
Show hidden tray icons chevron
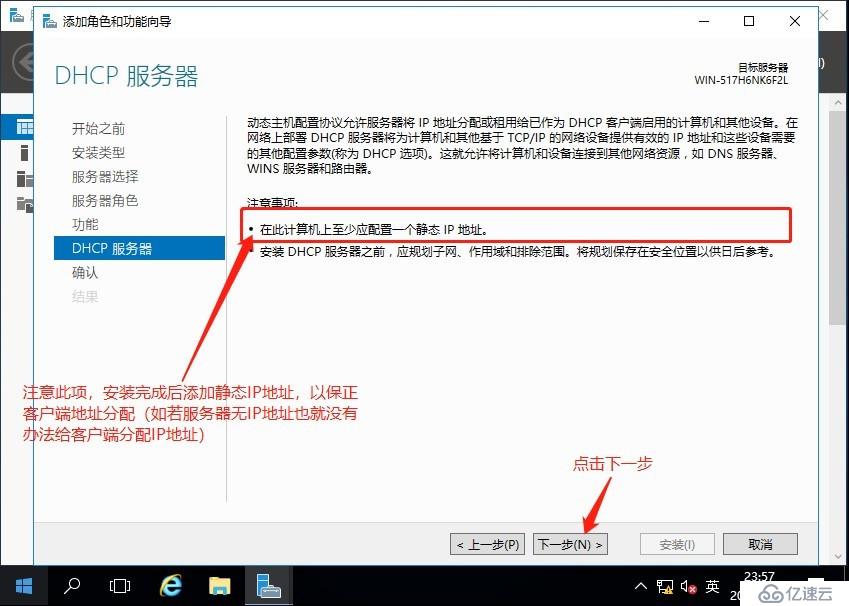click(x=641, y=586)
